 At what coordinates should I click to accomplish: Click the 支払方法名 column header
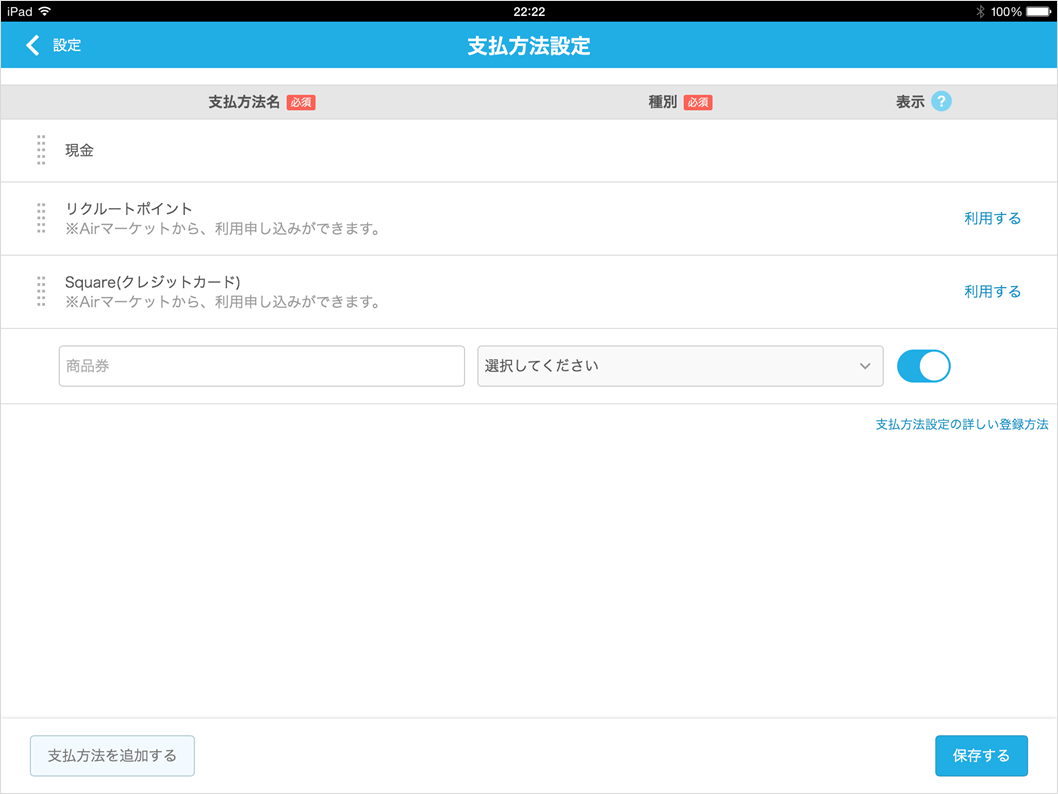tap(244, 102)
